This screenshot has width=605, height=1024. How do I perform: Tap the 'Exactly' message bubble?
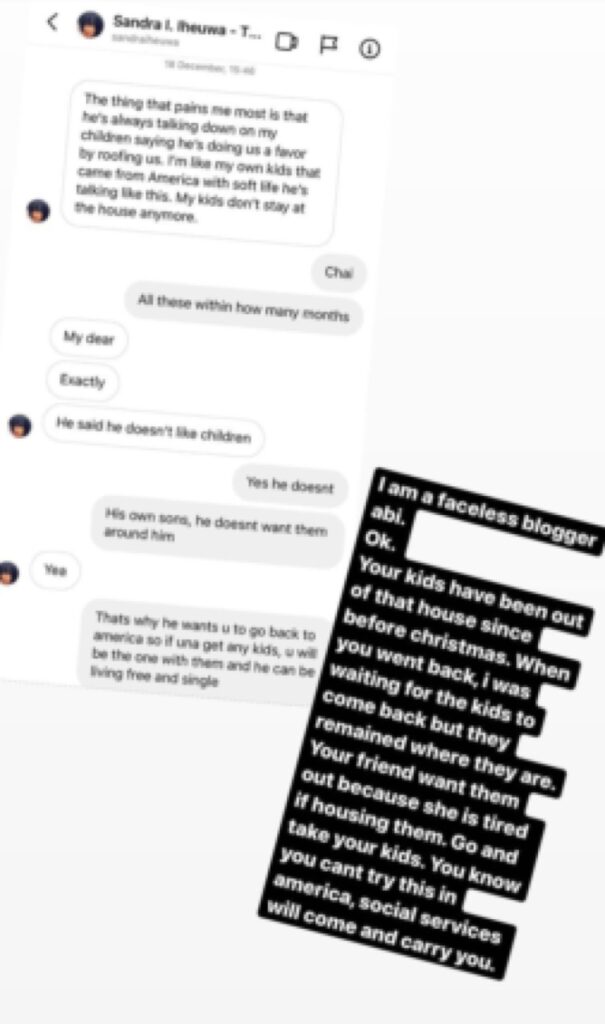tap(82, 381)
